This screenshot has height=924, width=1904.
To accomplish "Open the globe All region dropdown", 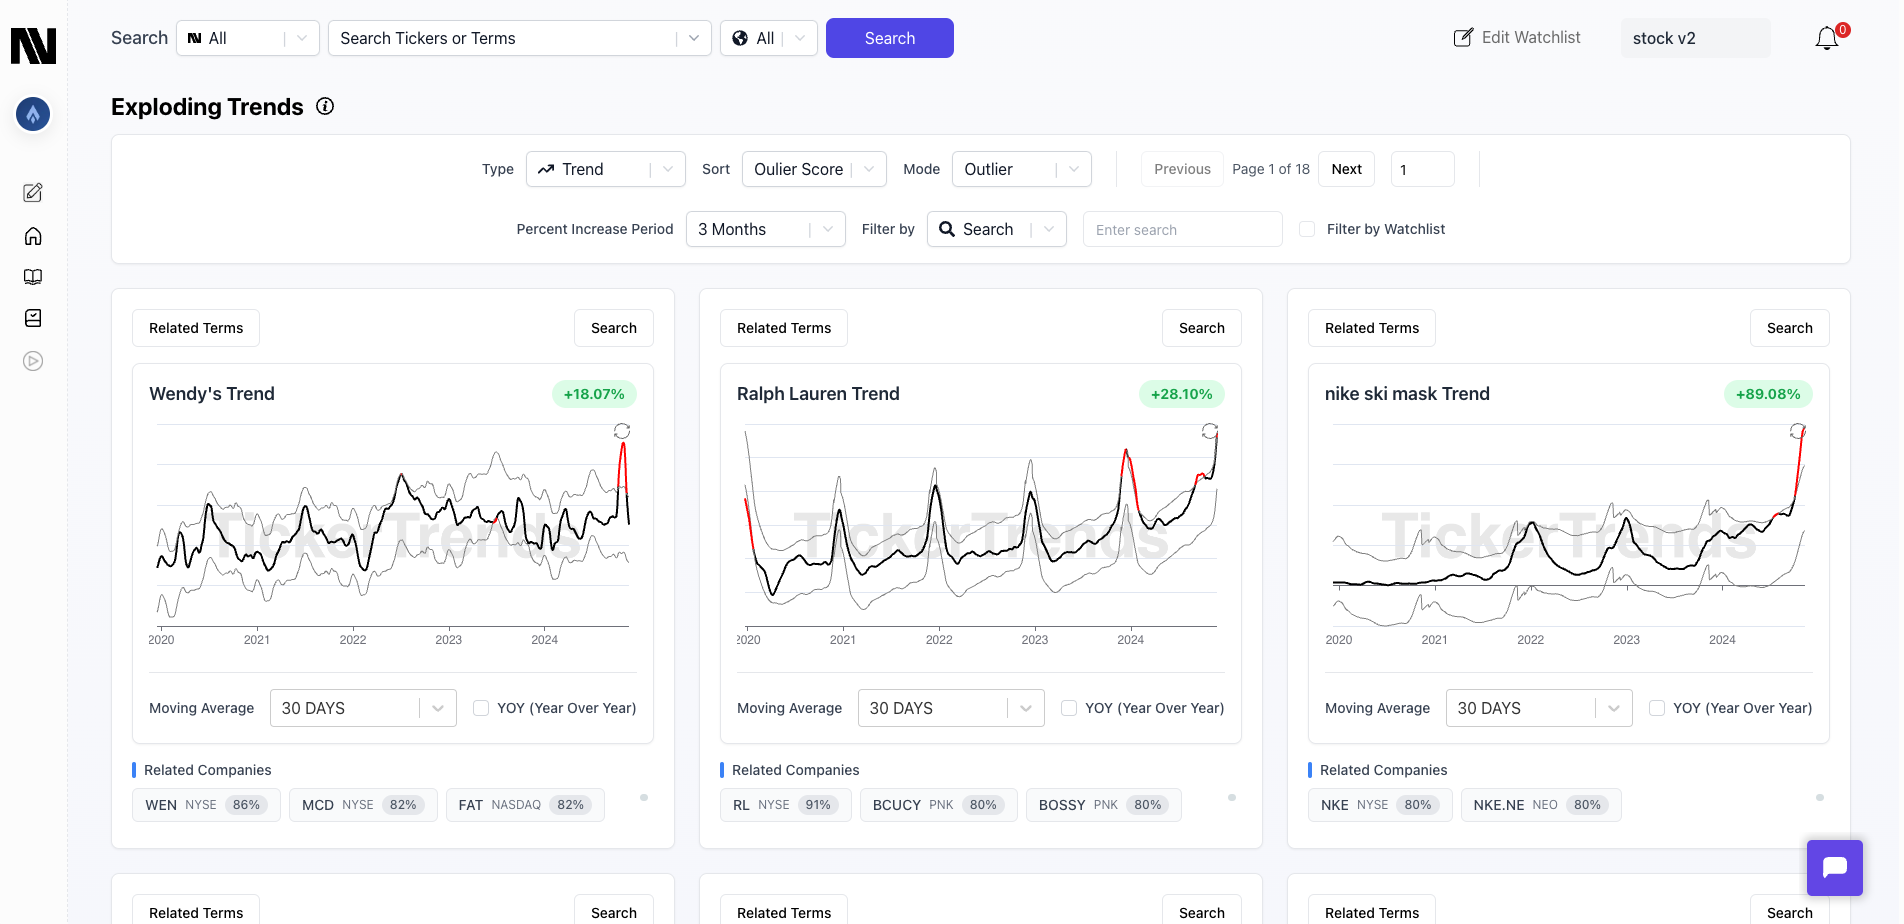I will [x=769, y=38].
